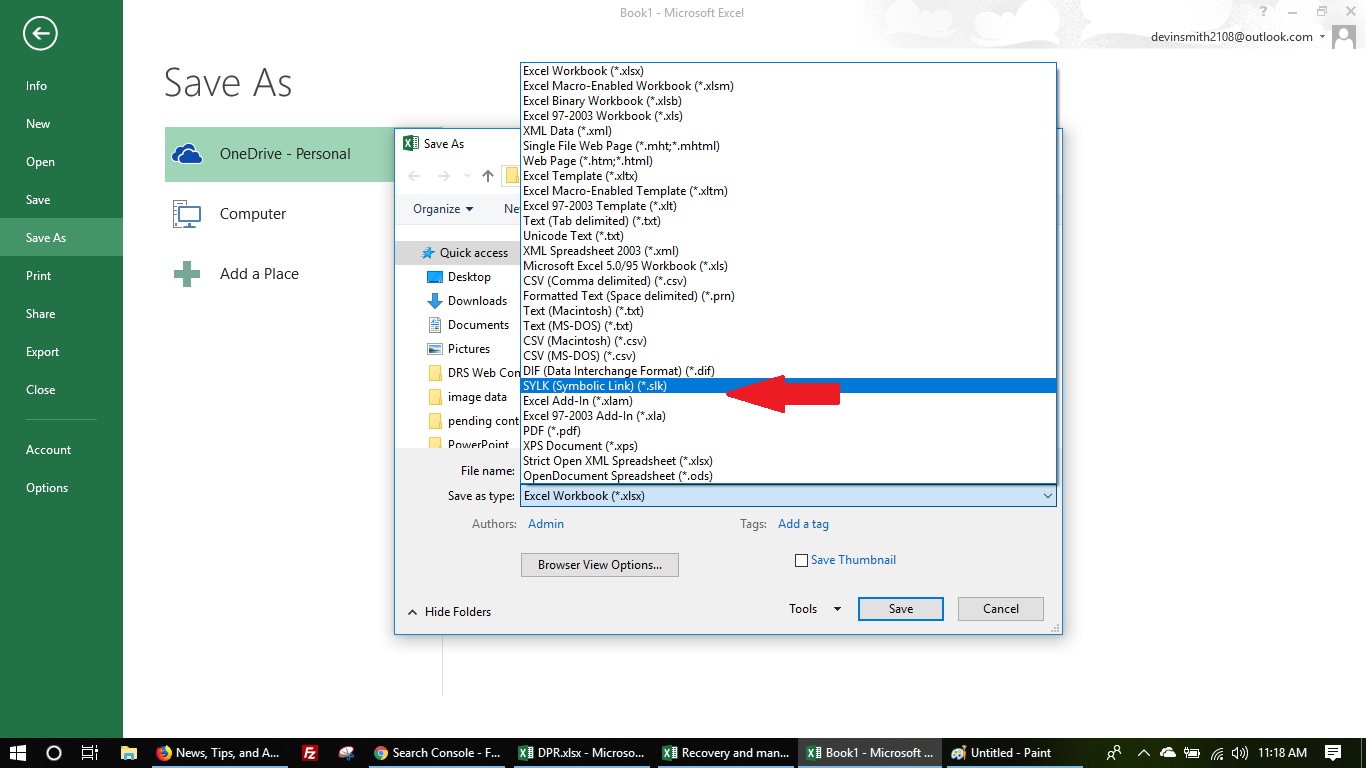
Task: Choose the Computer location icon
Action: tap(187, 214)
